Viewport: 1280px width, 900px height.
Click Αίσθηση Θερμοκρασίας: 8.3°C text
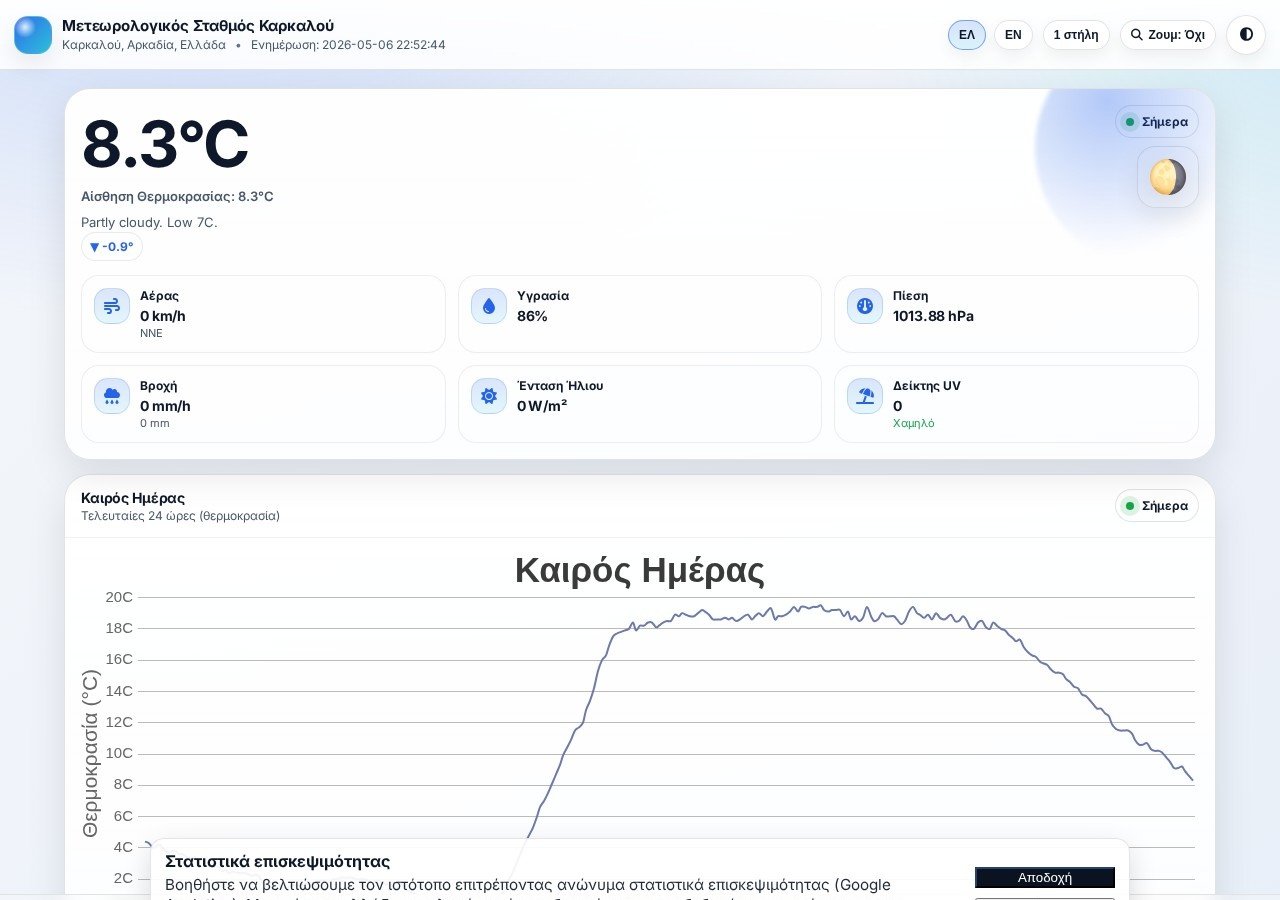coord(177,197)
